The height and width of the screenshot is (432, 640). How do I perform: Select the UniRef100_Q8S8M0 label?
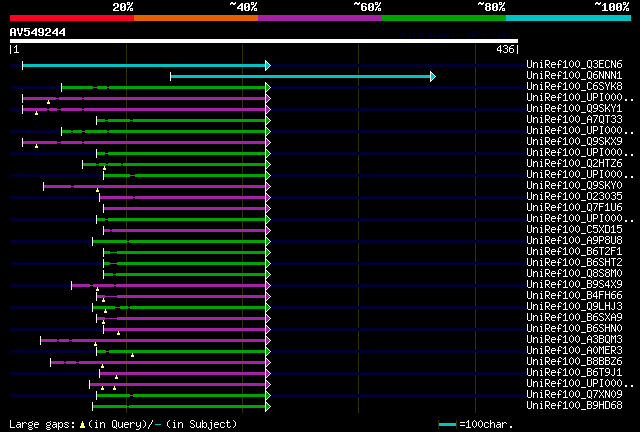574,274
